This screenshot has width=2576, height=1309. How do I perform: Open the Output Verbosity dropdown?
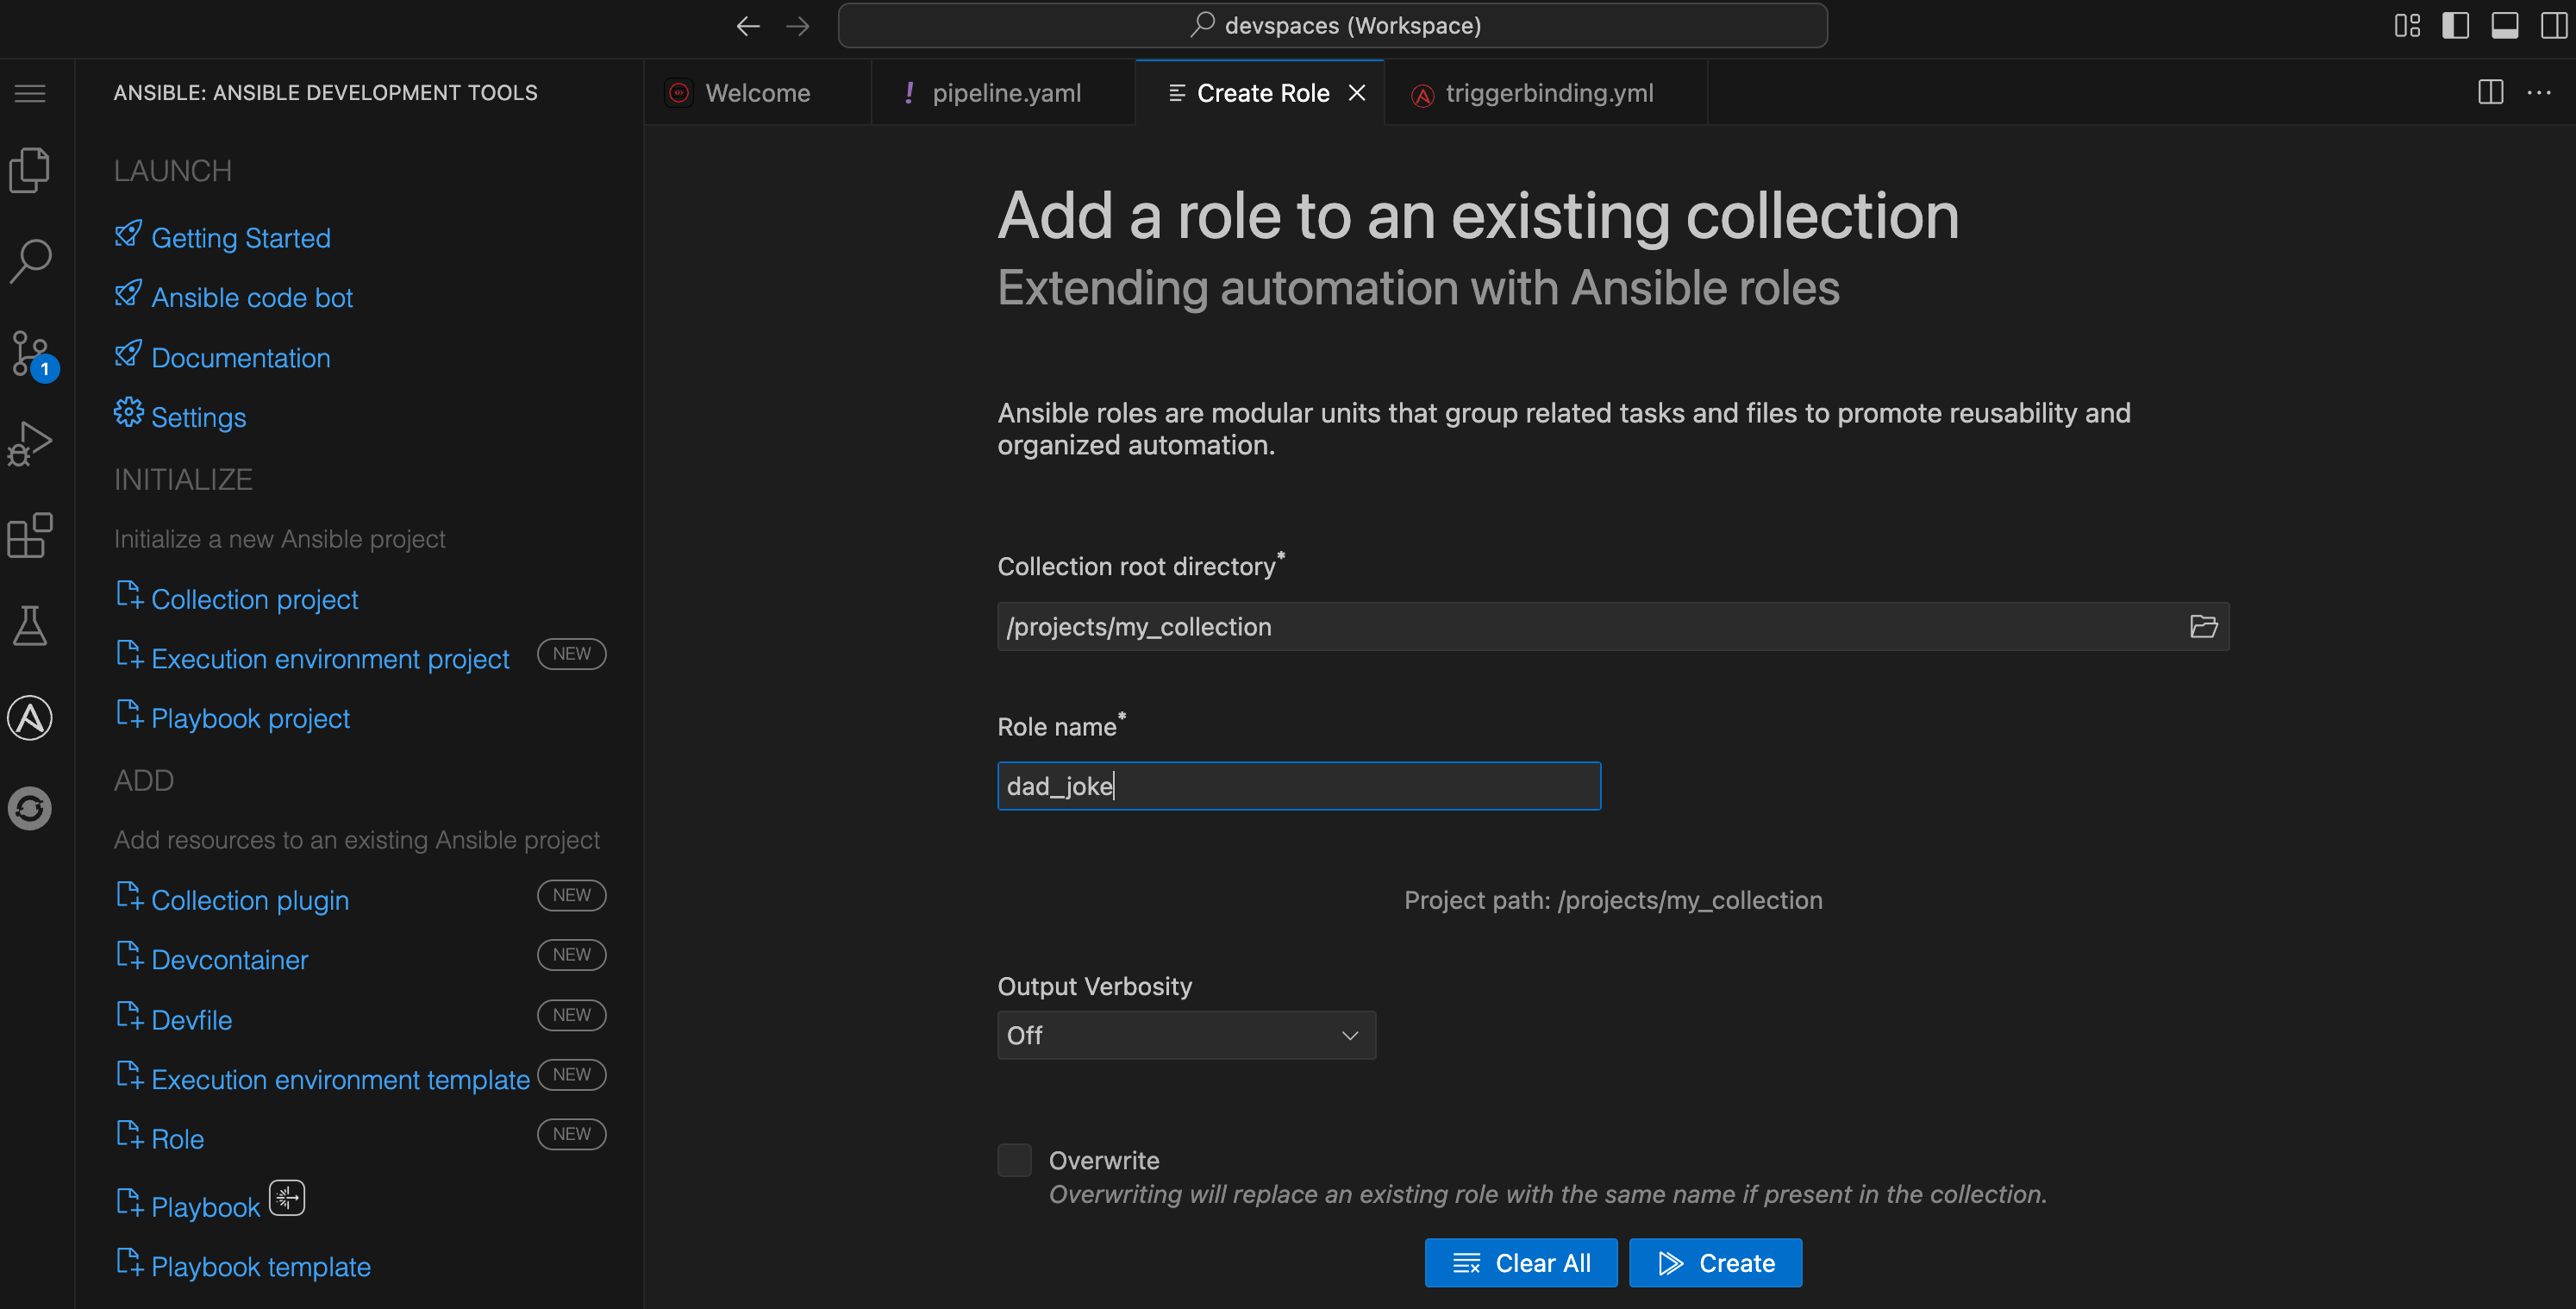coord(1186,1035)
